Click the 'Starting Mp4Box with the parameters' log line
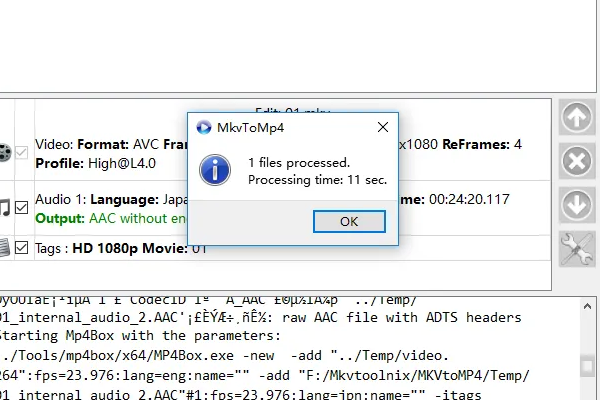The image size is (600, 400). (x=140, y=336)
